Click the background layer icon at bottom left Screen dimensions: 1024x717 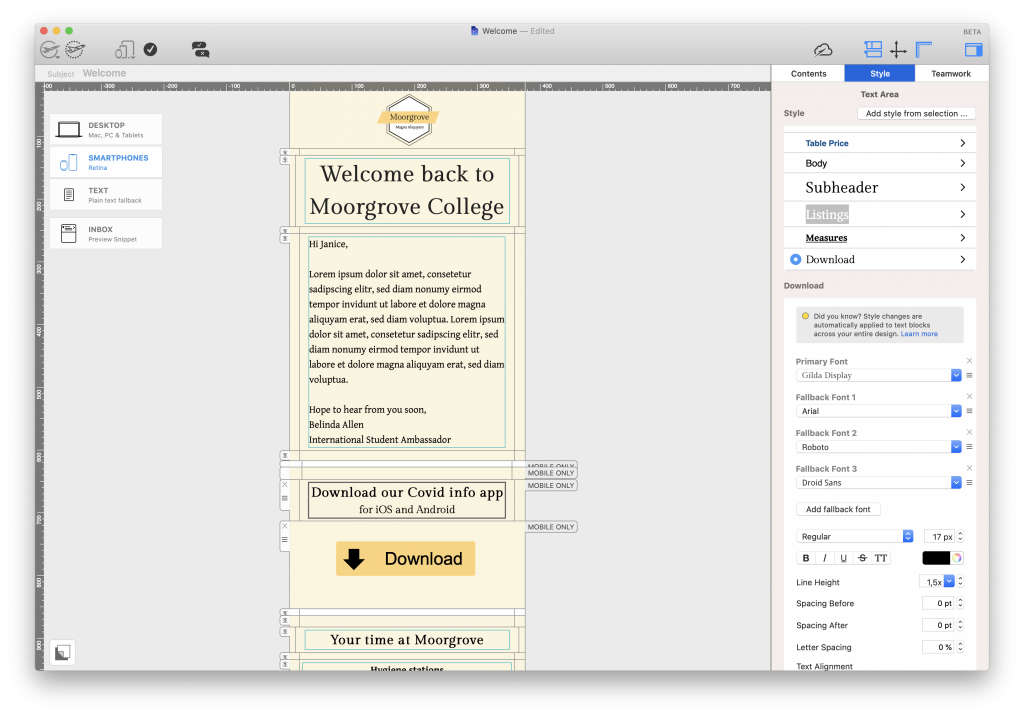coord(63,652)
